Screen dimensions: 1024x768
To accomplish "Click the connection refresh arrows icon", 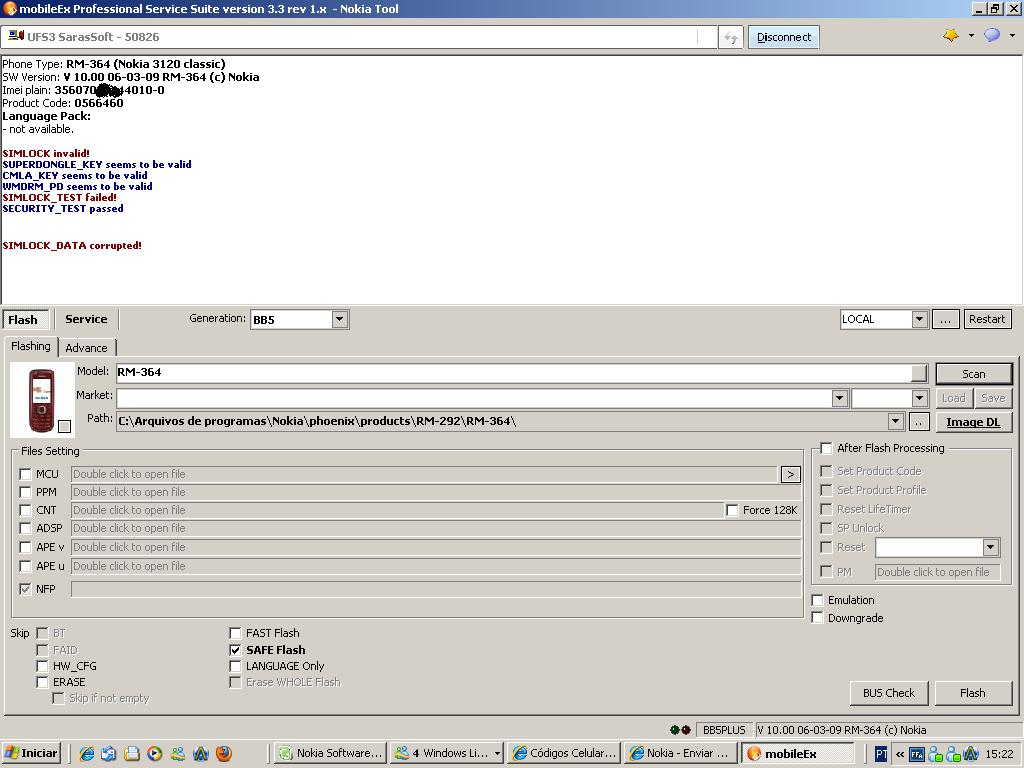I will [731, 38].
